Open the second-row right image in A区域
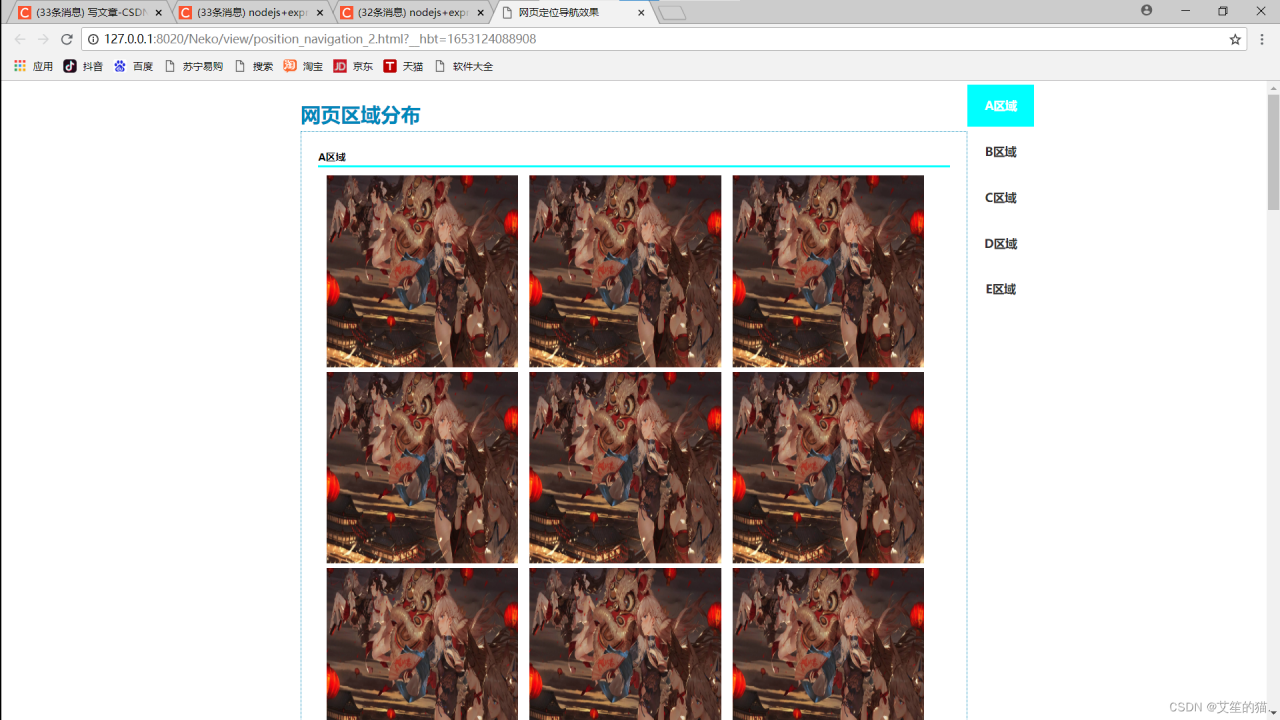The image size is (1280, 720). tap(828, 468)
